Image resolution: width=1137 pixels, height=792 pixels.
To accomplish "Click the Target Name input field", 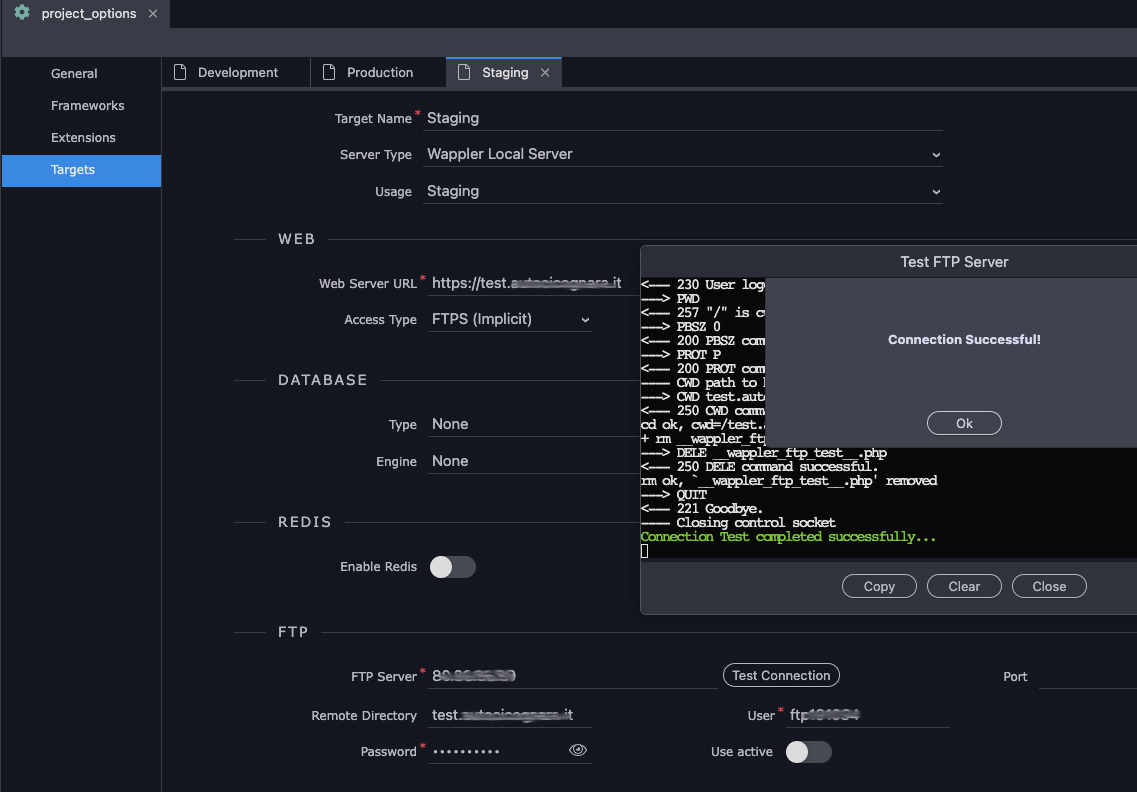I will (x=682, y=118).
